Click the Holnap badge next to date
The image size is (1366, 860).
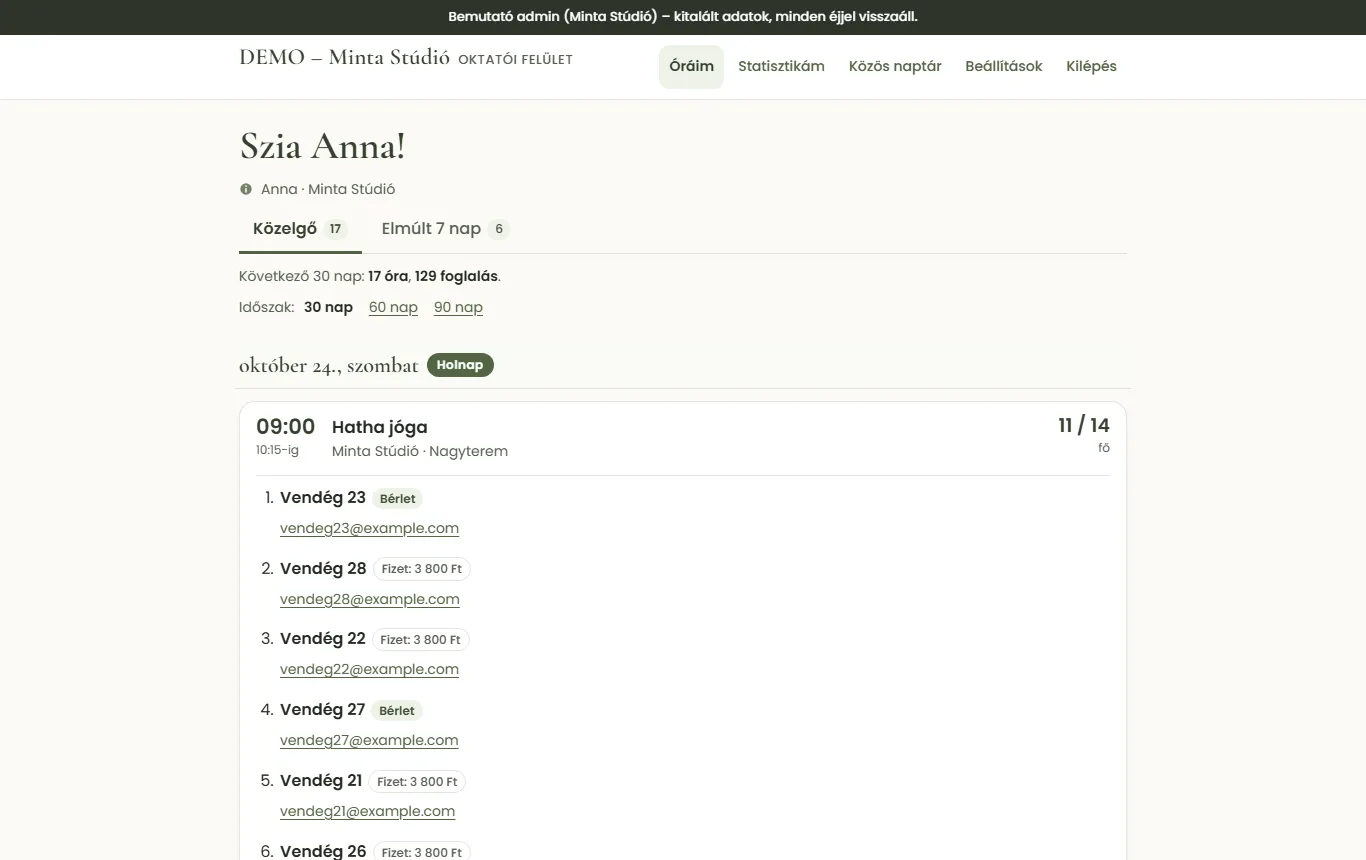[460, 365]
